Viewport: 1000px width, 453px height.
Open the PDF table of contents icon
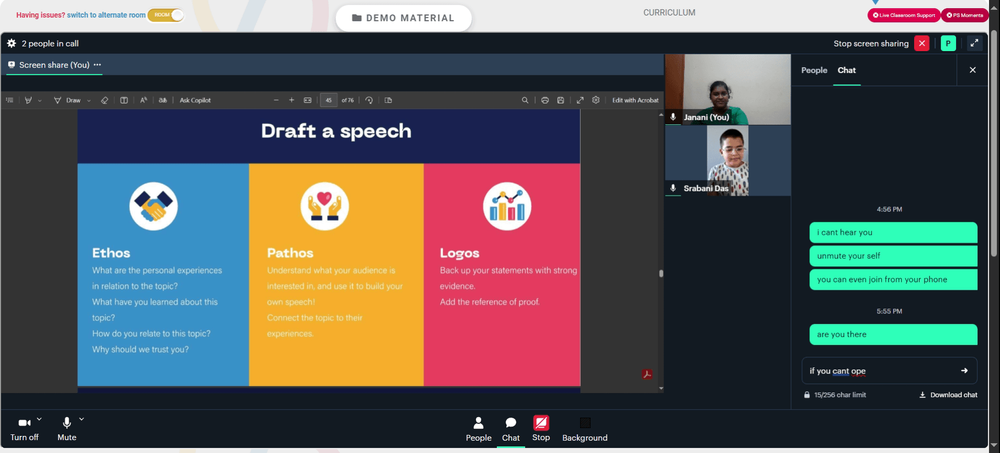9,100
